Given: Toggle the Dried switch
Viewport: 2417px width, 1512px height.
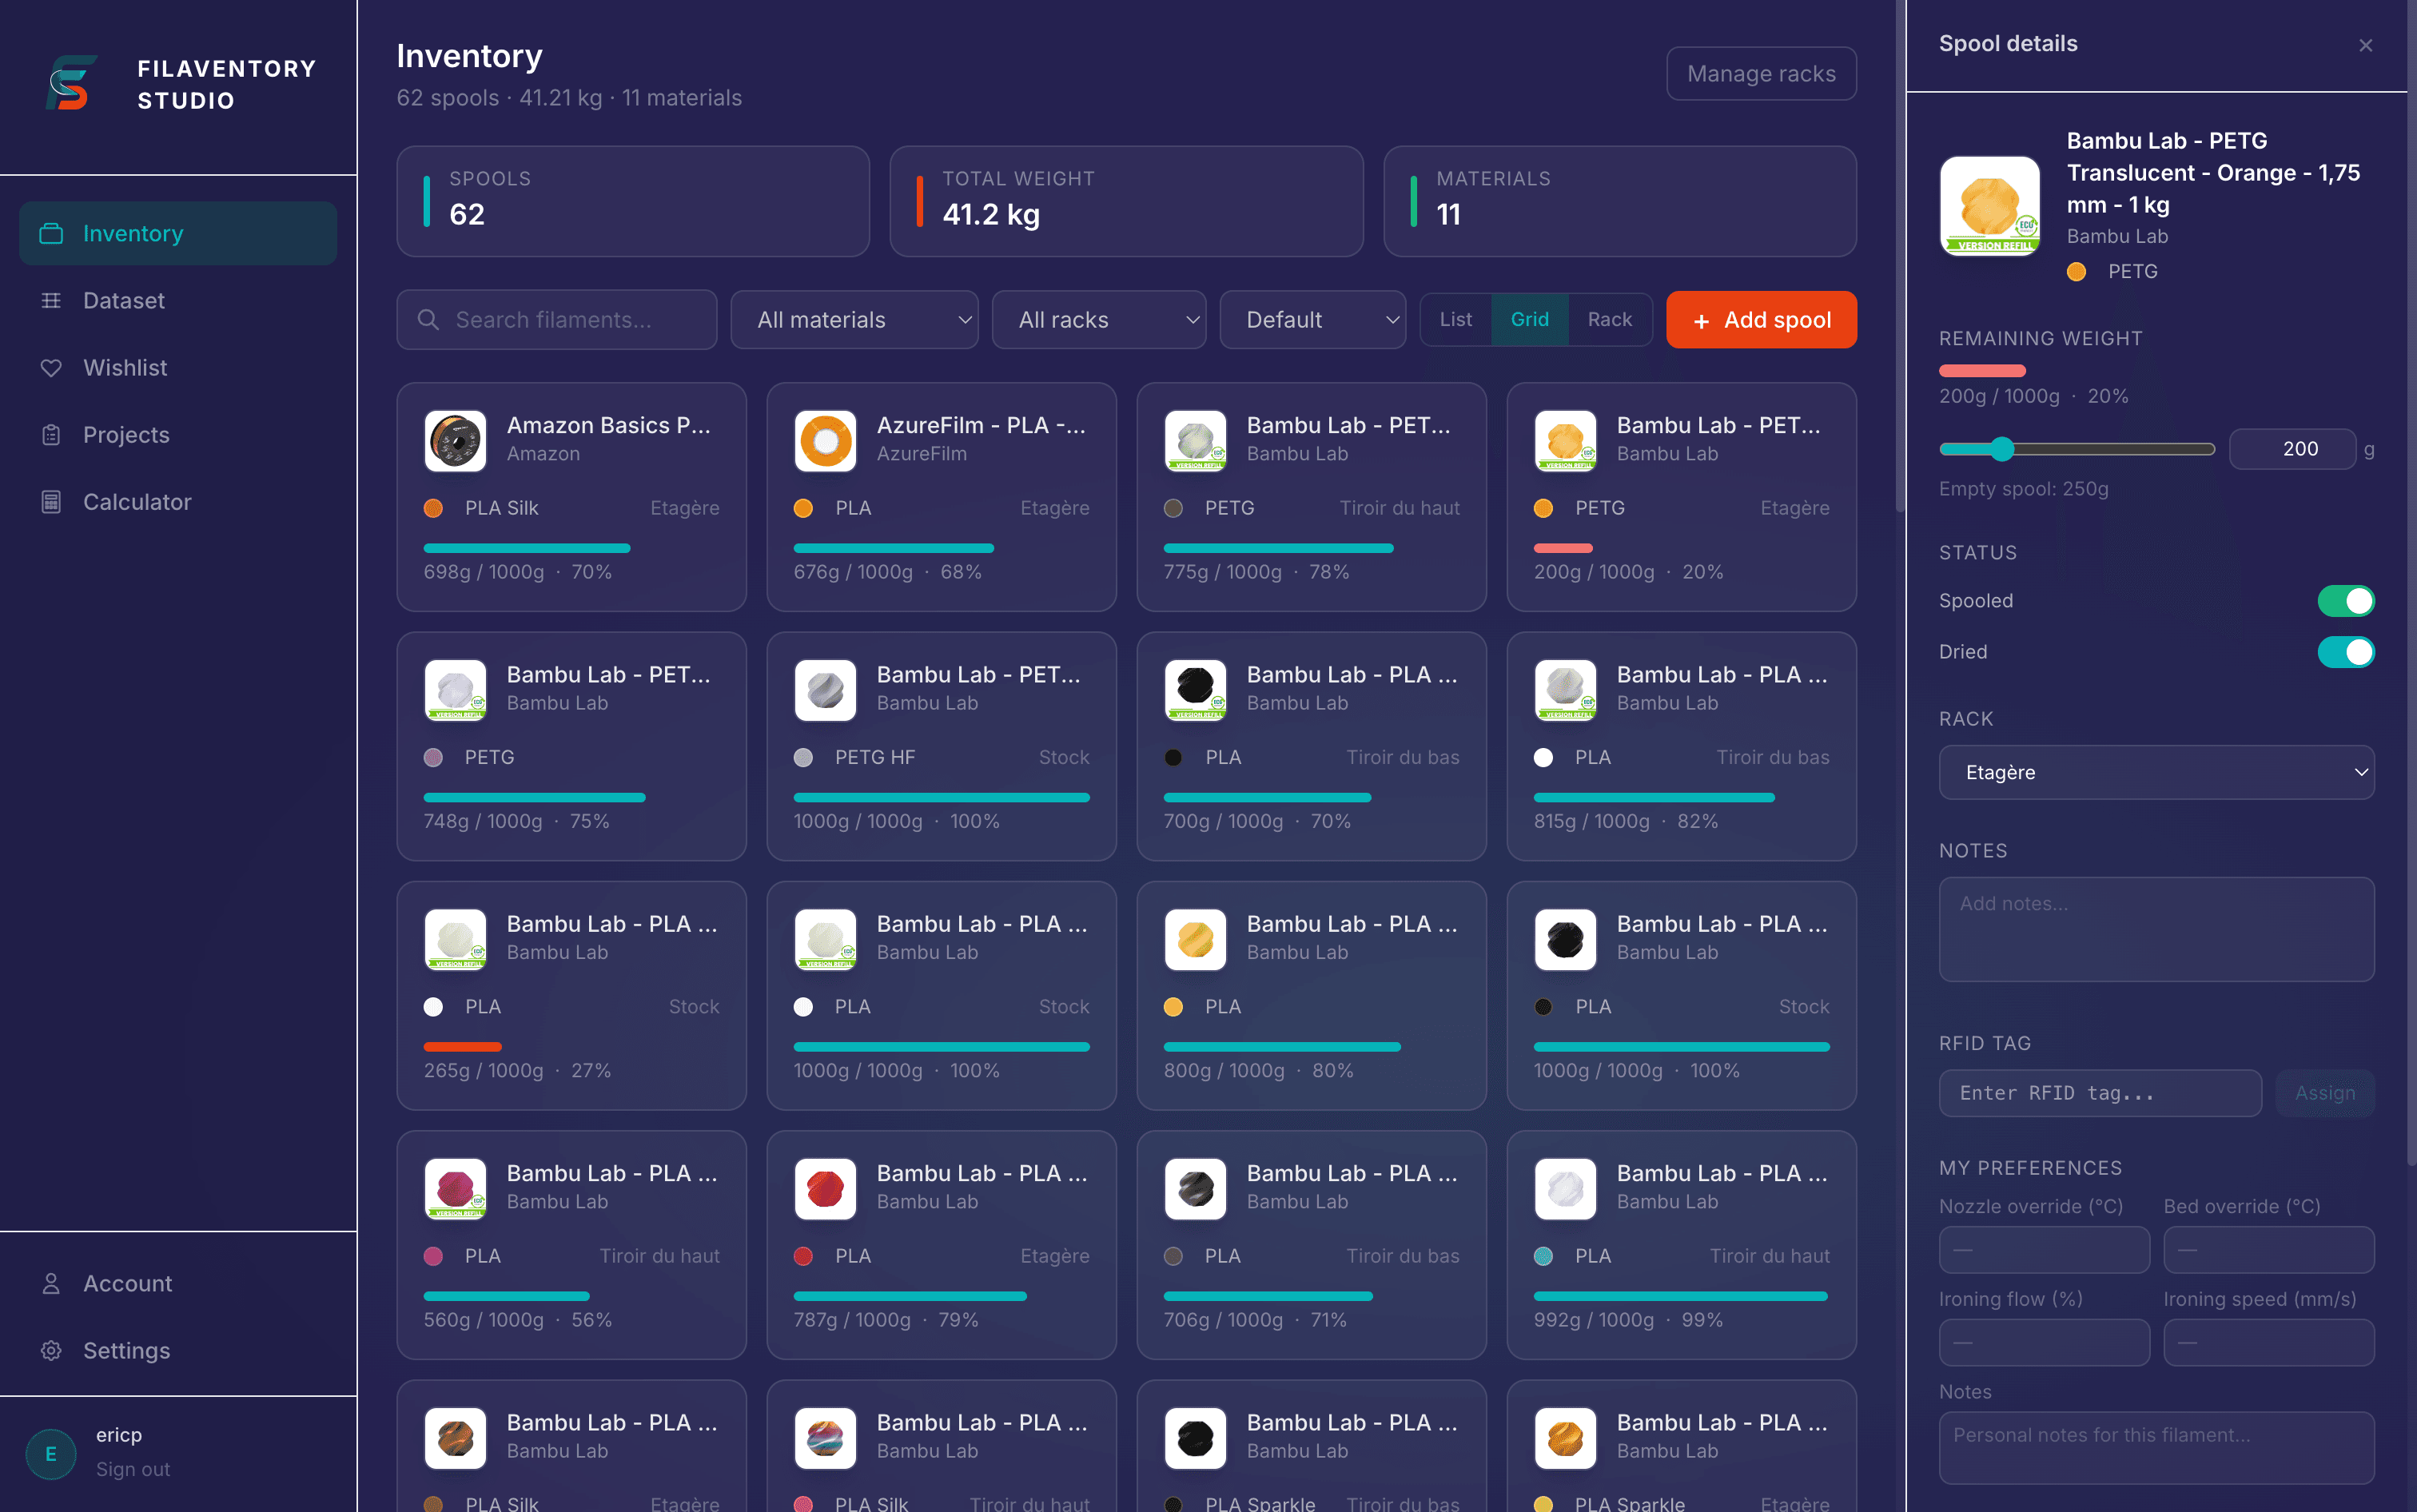Looking at the screenshot, I should pyautogui.click(x=2345, y=652).
